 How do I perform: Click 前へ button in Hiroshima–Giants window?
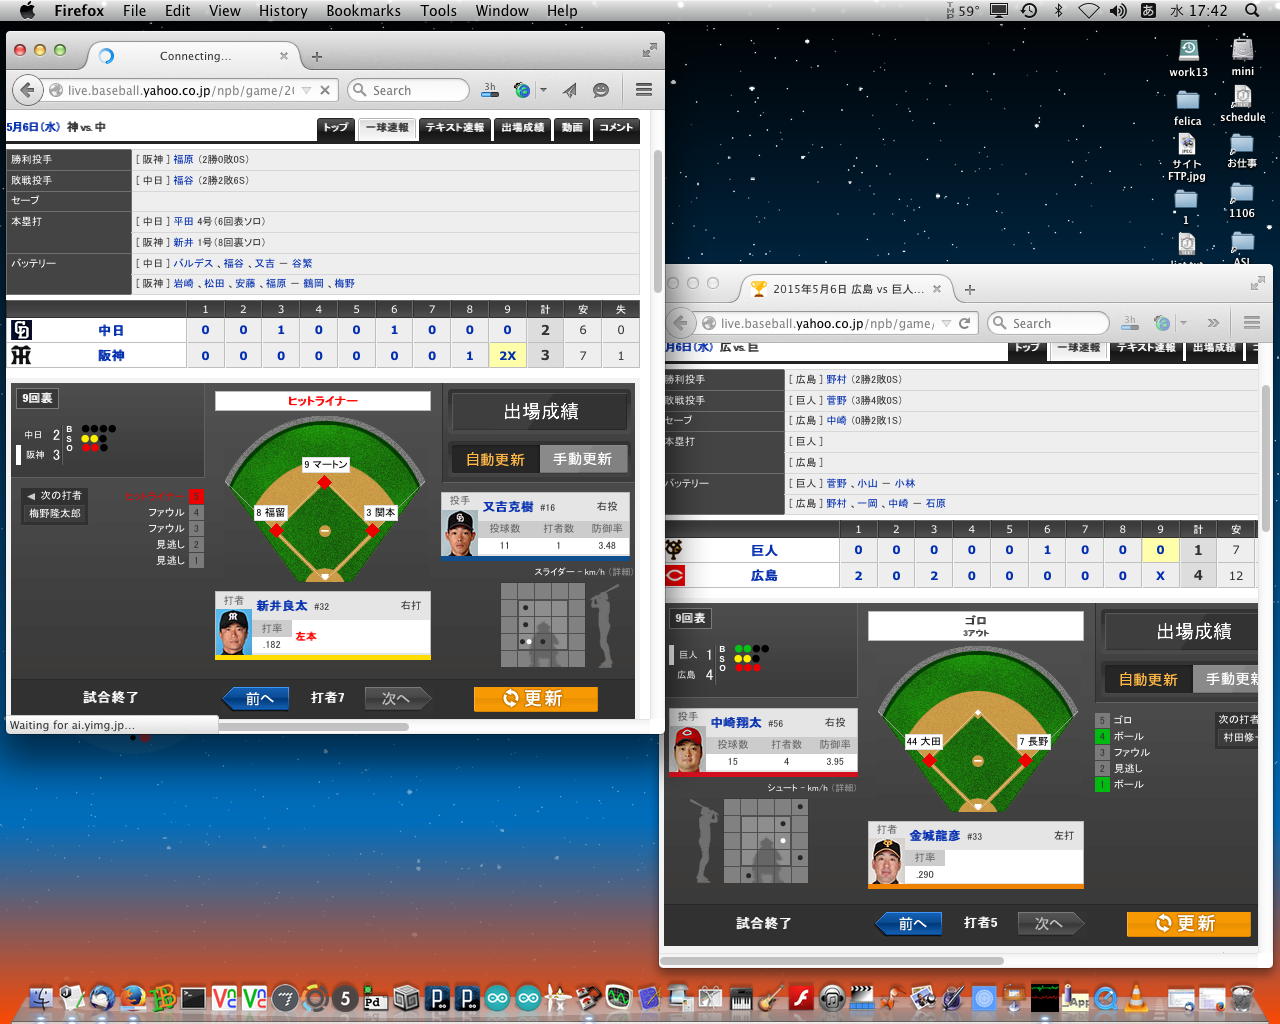[x=909, y=923]
